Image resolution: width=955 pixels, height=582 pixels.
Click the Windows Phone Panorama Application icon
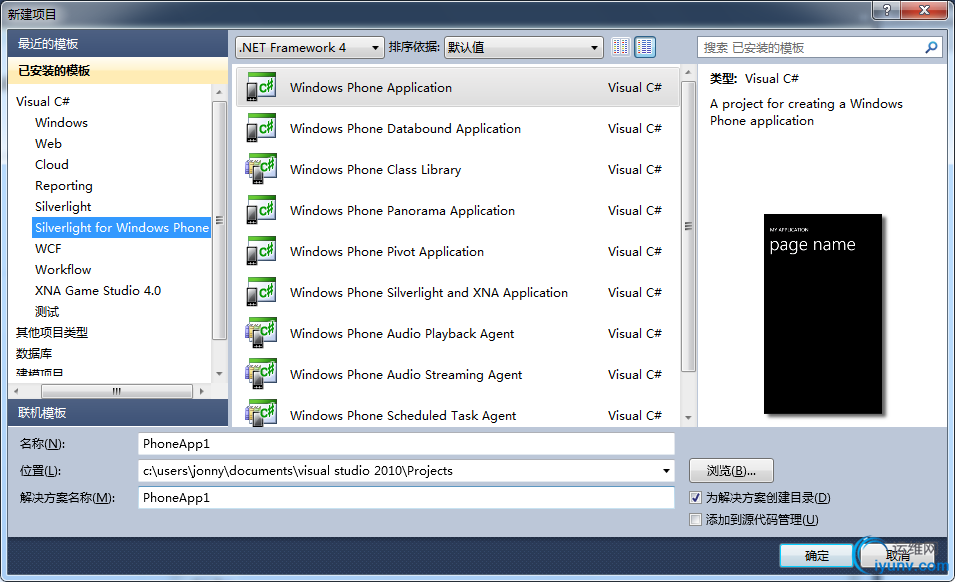click(x=261, y=210)
